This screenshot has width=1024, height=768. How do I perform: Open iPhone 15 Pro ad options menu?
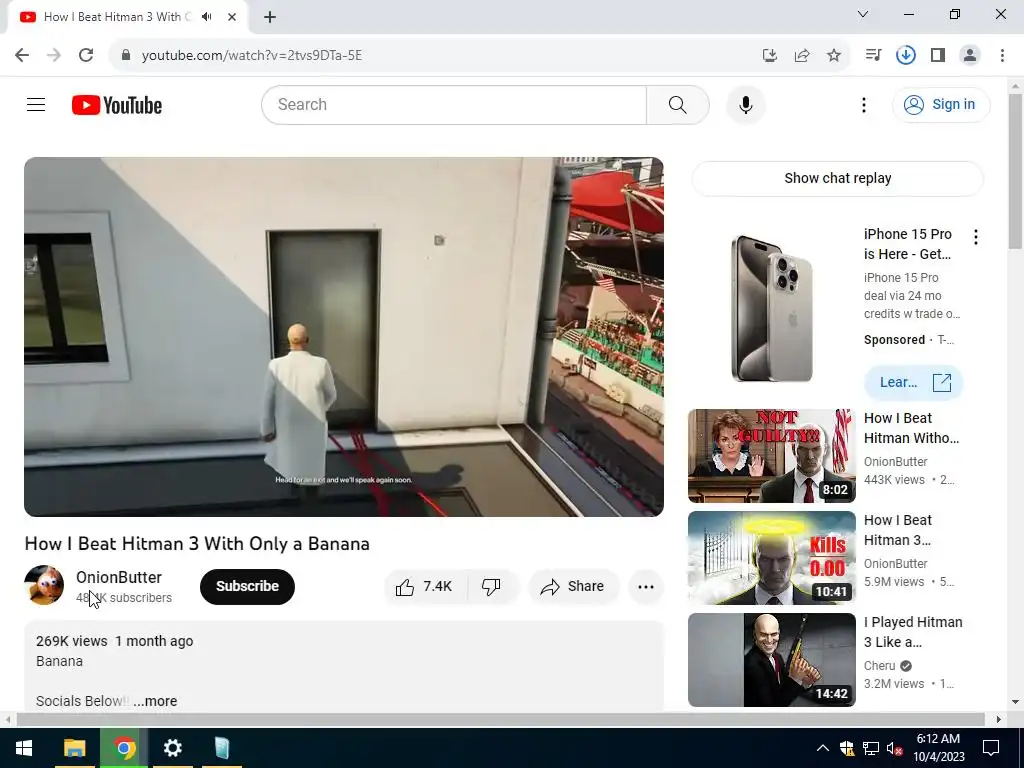pyautogui.click(x=976, y=237)
